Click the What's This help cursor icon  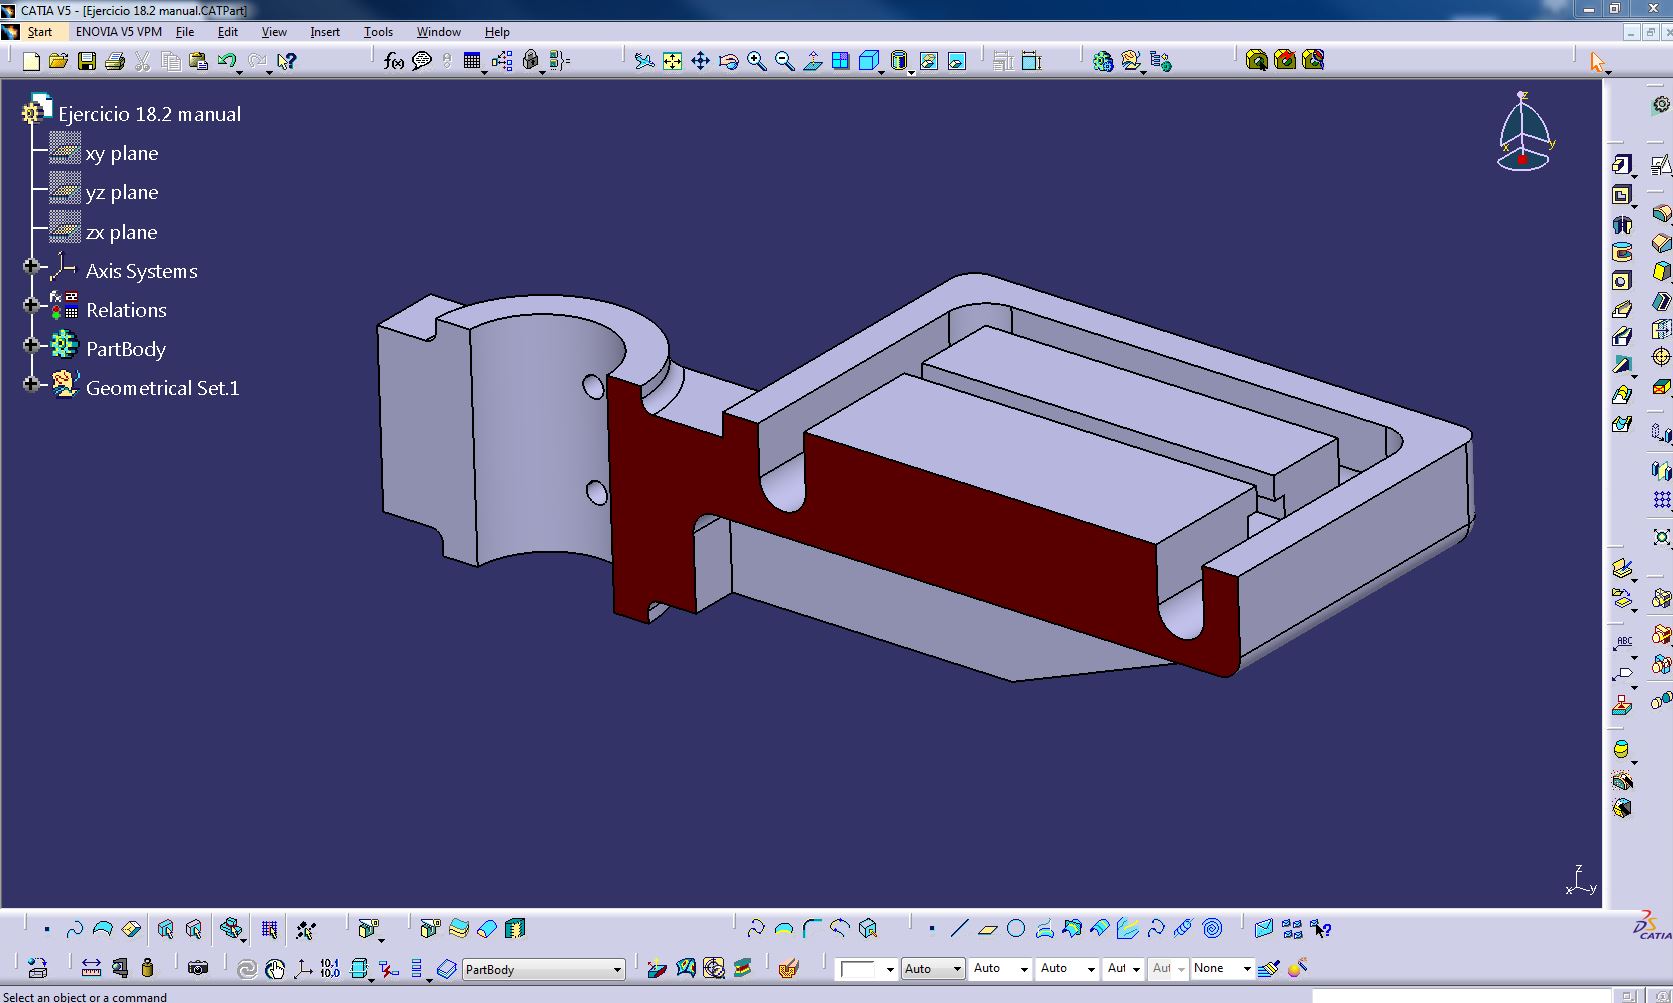pos(287,61)
